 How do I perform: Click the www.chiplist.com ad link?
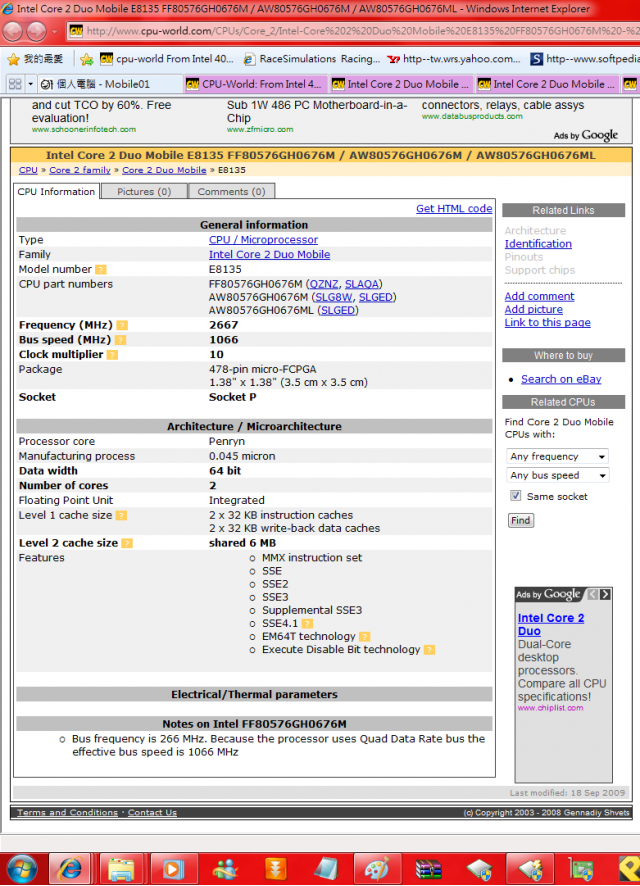(550, 707)
